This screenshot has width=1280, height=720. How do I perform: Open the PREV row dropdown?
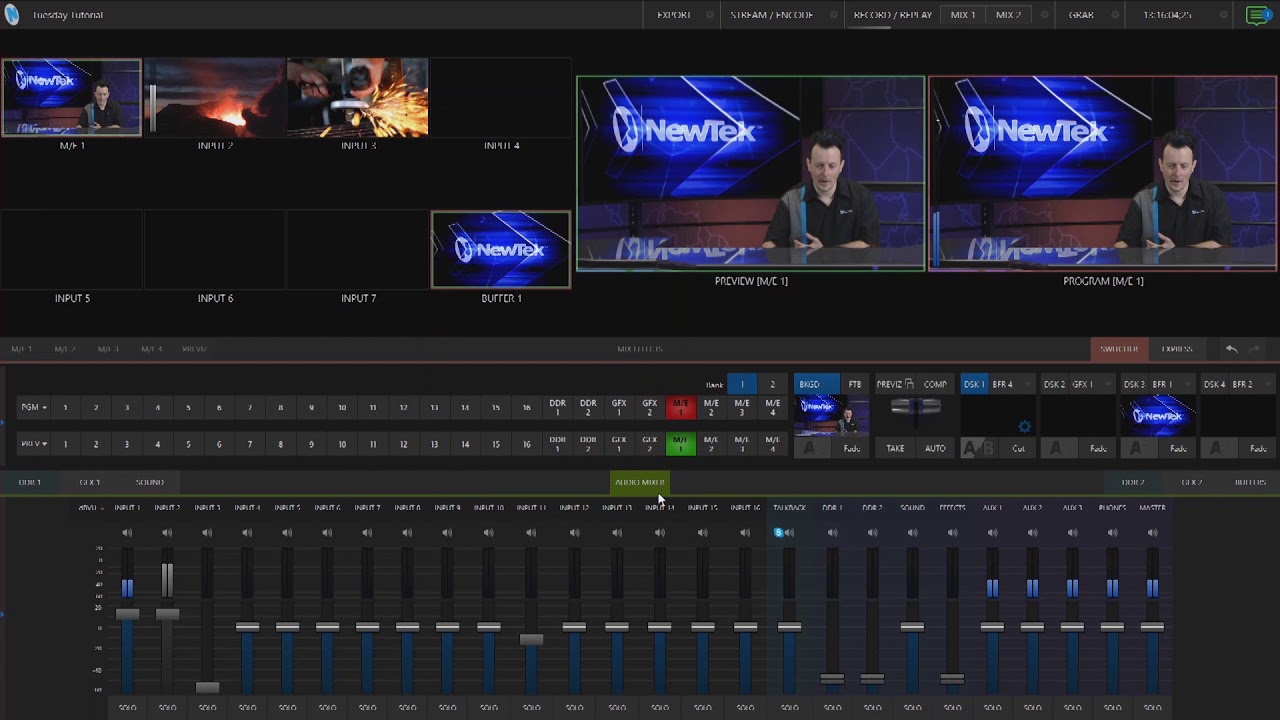[x=34, y=443]
